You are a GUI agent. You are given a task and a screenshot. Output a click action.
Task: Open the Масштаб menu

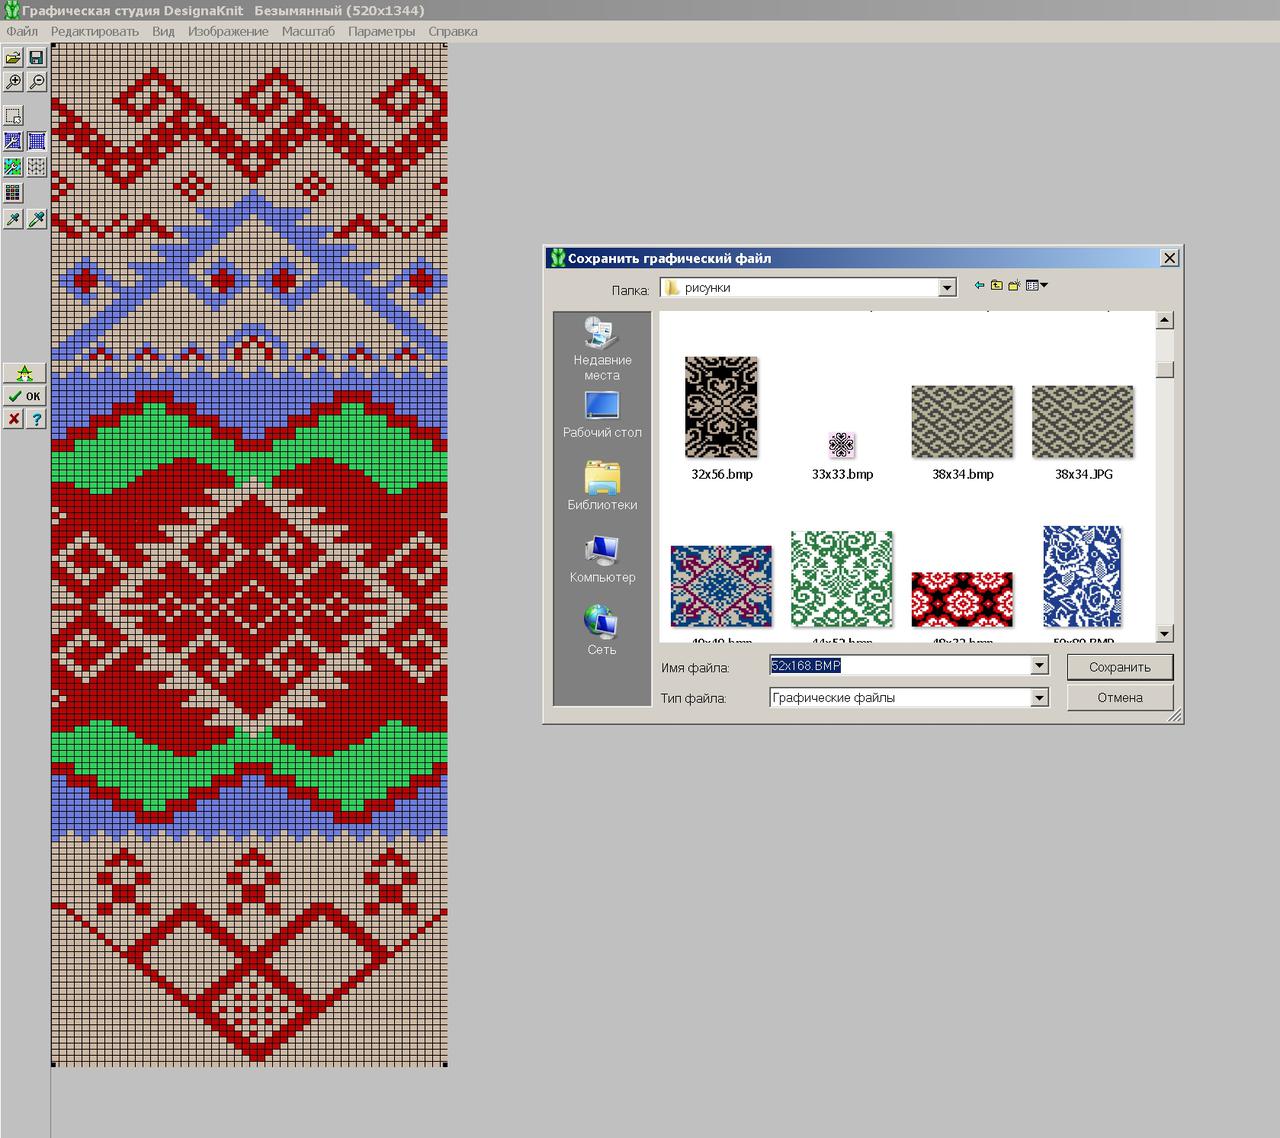tap(308, 31)
